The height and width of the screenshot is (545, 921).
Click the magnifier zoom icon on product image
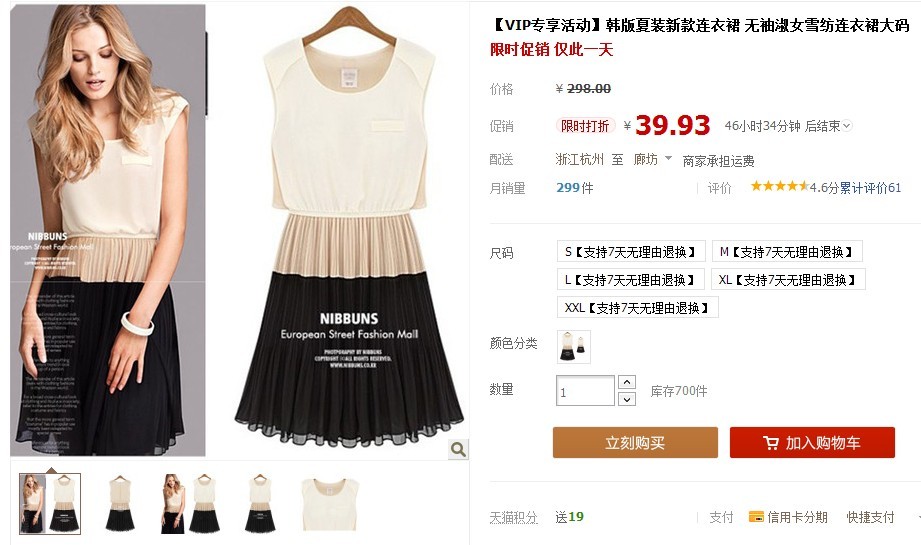pos(458,449)
